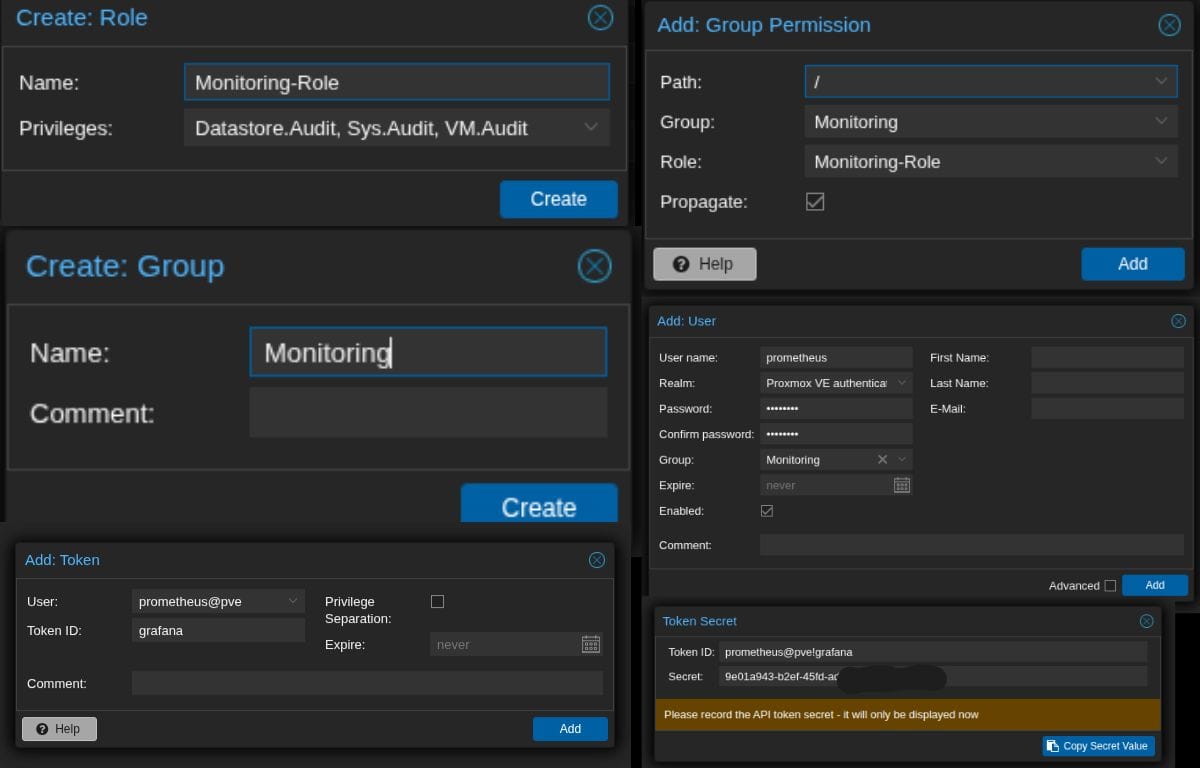Open Help in the Group Permission dialog
Image resolution: width=1200 pixels, height=768 pixels.
point(704,264)
